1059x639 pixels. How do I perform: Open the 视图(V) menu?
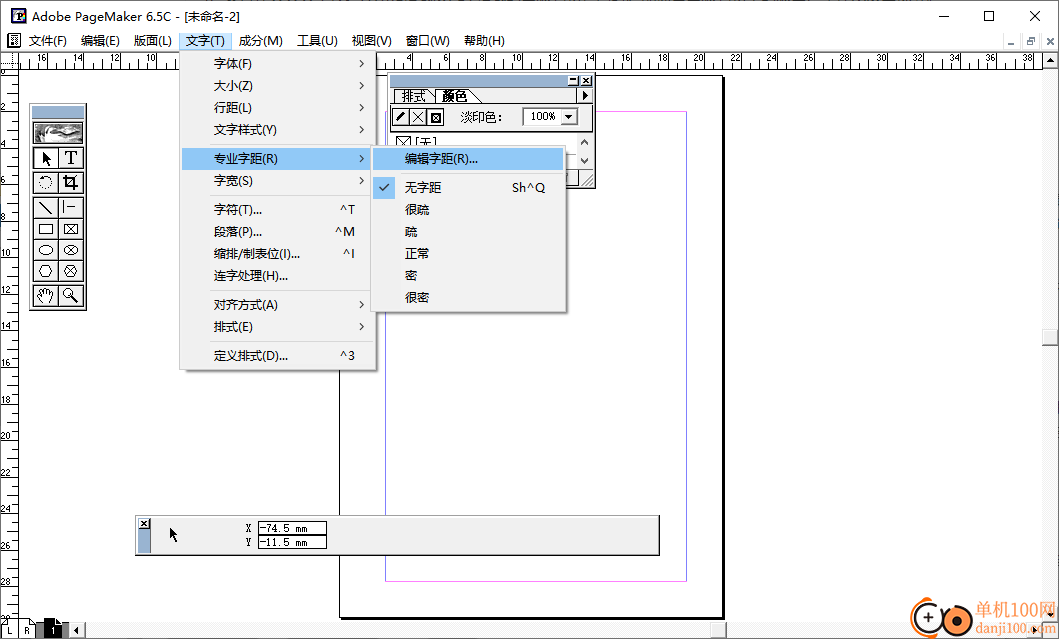pyautogui.click(x=371, y=41)
